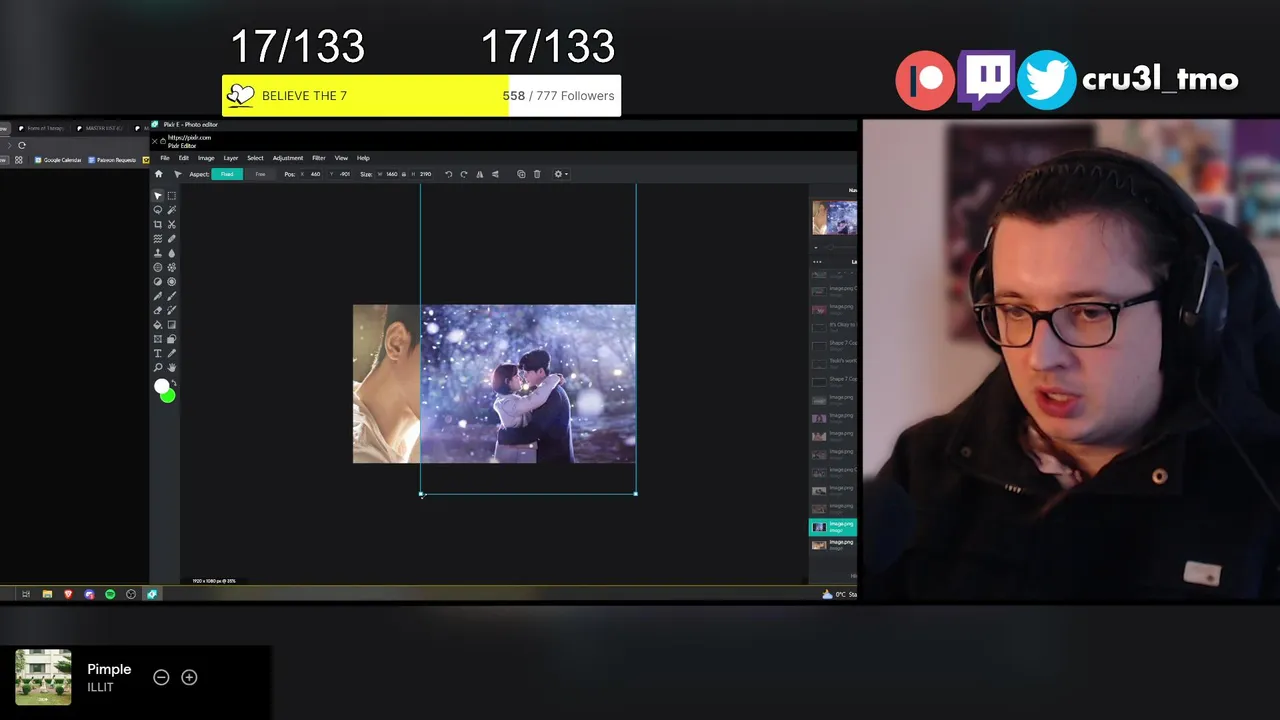Select the Marquee selection tool
Screen dimensions: 1280x720
click(x=172, y=196)
